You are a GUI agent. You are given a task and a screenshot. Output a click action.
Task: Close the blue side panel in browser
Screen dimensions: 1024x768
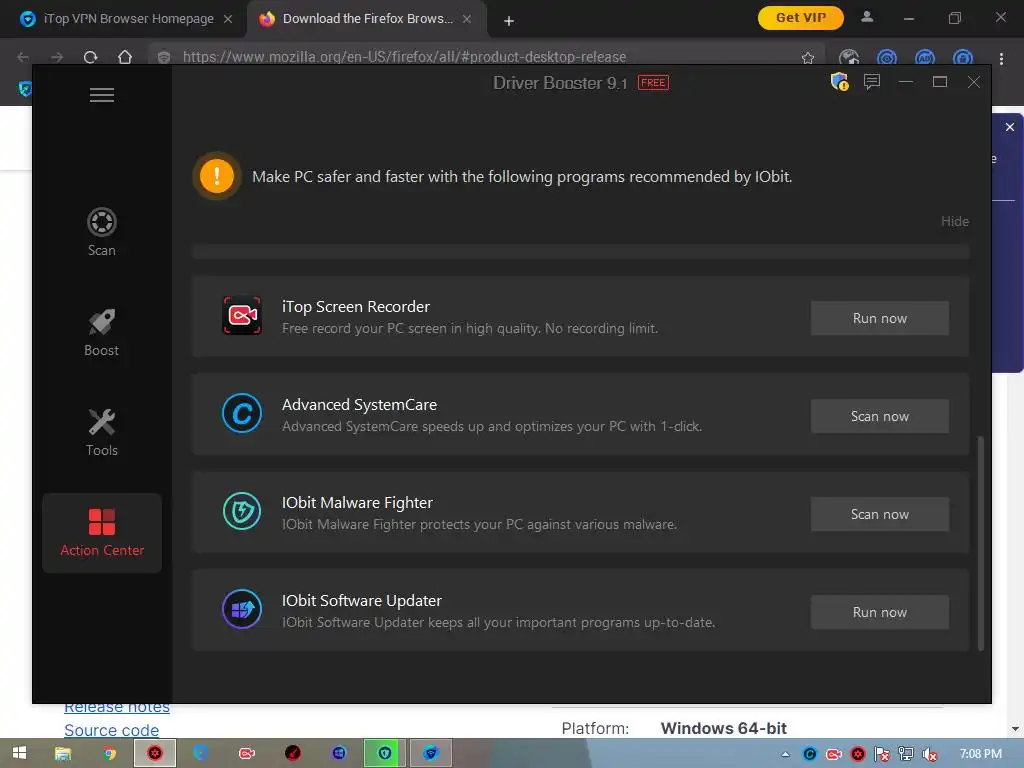pos(1010,127)
